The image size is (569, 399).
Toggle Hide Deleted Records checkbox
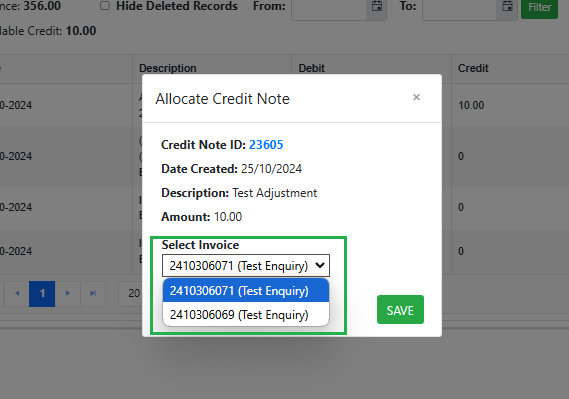pyautogui.click(x=105, y=5)
